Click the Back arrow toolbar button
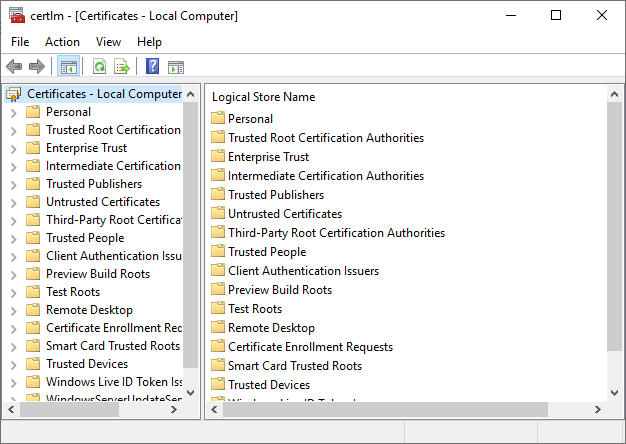The image size is (626, 444). pos(14,67)
